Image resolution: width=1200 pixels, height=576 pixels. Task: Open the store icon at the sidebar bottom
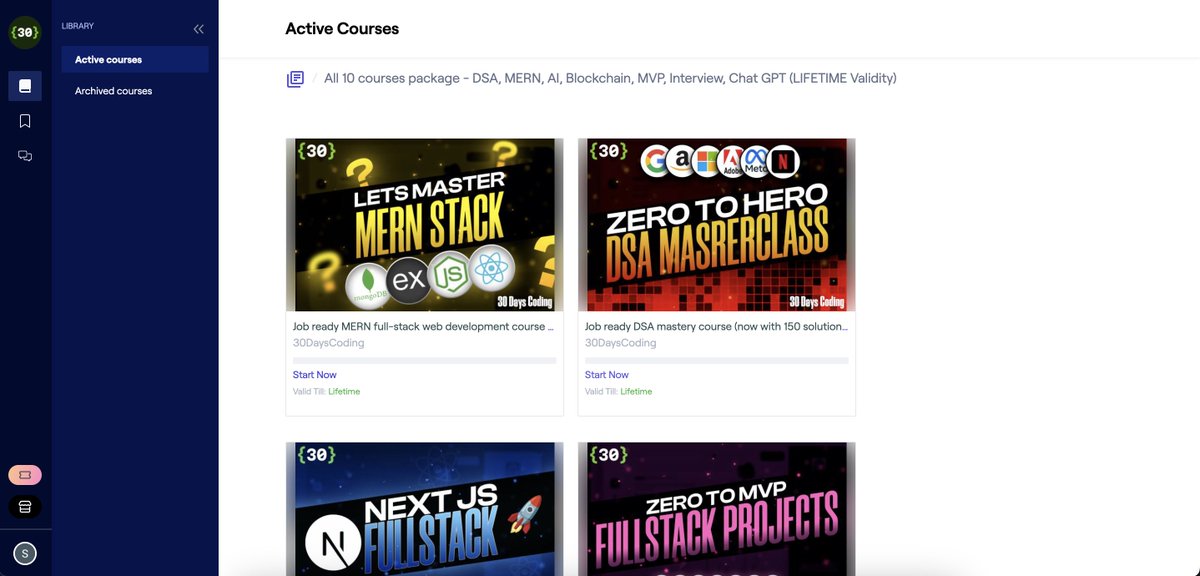pyautogui.click(x=25, y=506)
